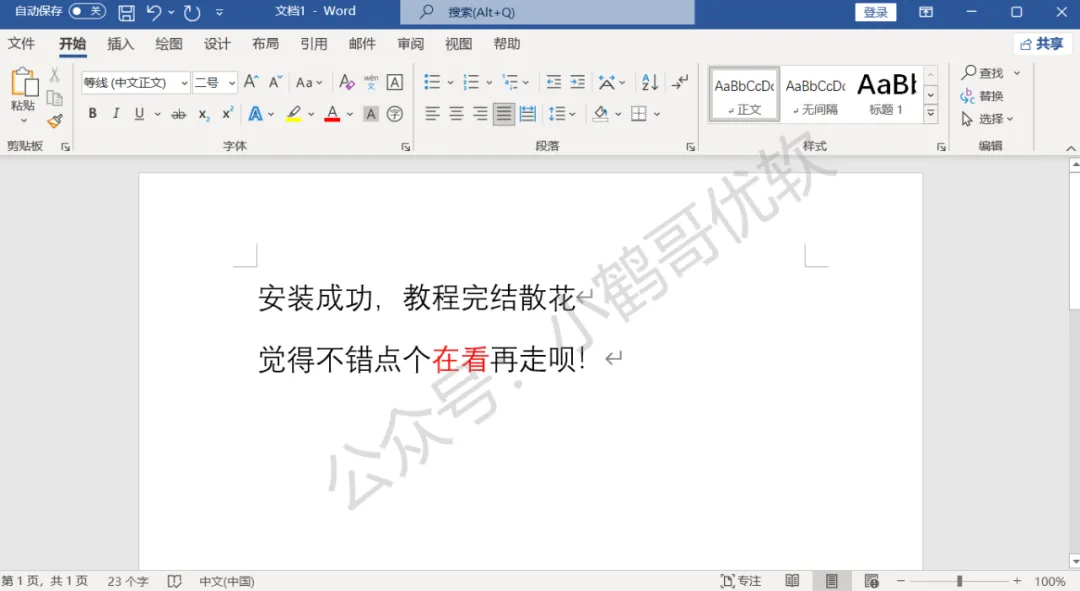
Task: Click the phonetic guide (wén) icon
Action: coord(371,82)
